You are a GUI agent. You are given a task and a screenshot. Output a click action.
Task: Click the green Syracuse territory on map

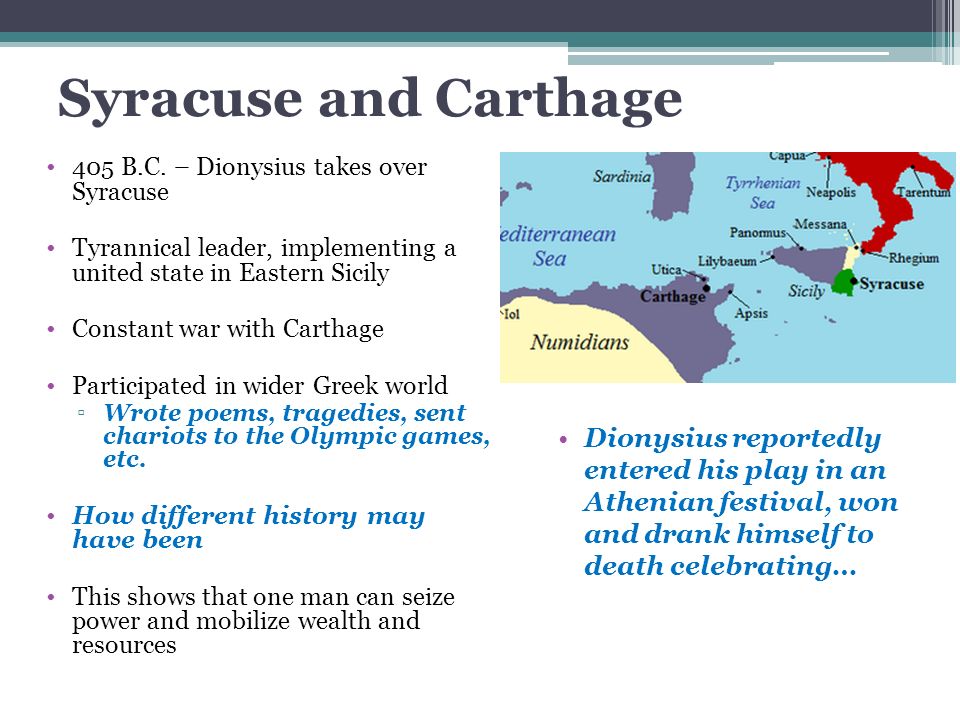tap(842, 283)
